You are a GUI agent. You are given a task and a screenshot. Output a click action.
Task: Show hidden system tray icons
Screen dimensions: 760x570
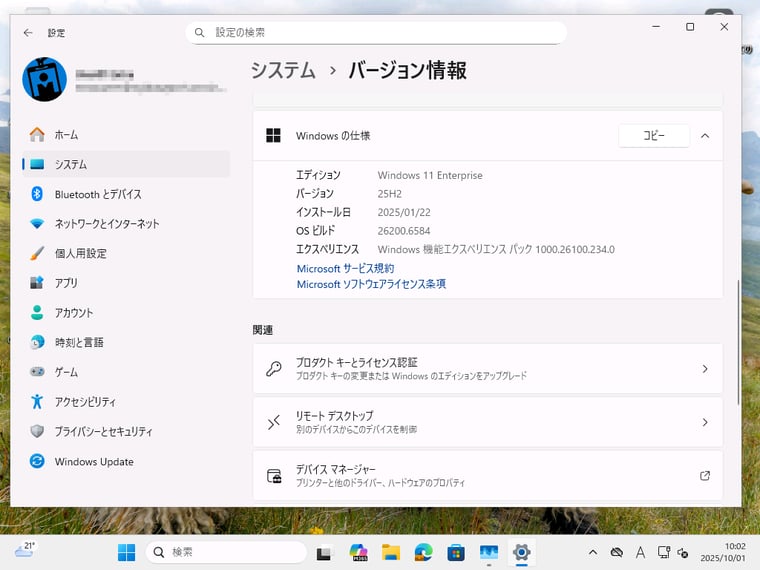592,552
